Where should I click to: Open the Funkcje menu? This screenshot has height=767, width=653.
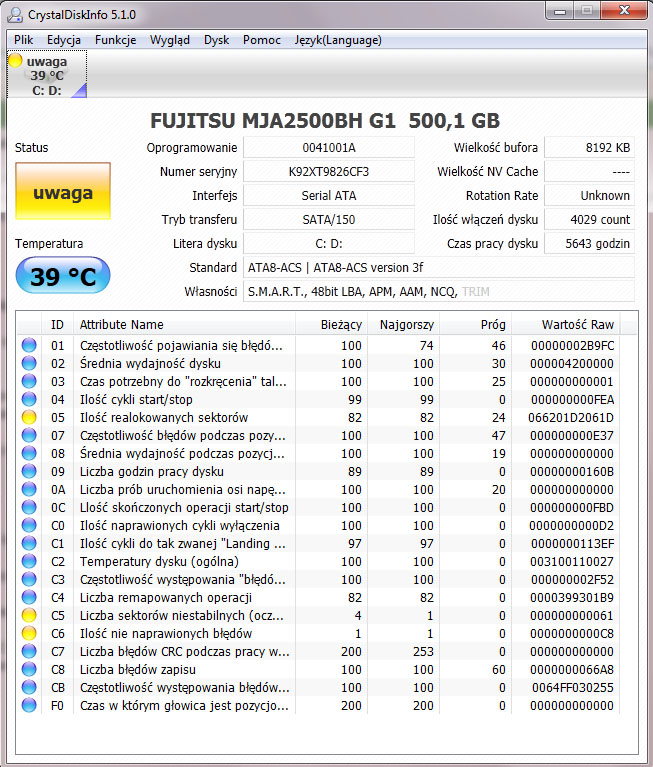pos(115,40)
